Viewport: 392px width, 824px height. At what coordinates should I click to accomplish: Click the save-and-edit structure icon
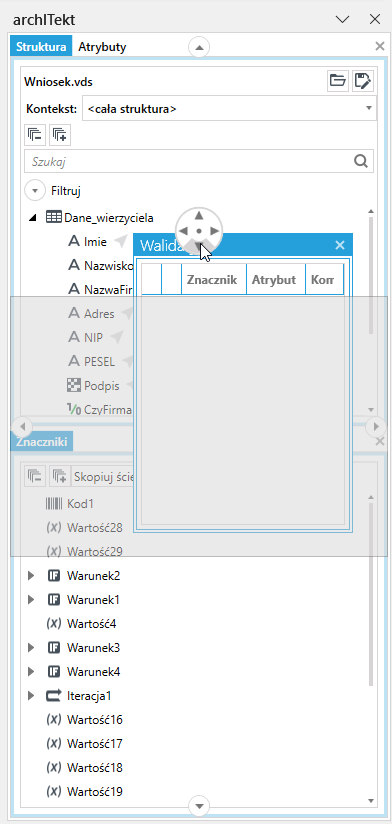[x=363, y=81]
